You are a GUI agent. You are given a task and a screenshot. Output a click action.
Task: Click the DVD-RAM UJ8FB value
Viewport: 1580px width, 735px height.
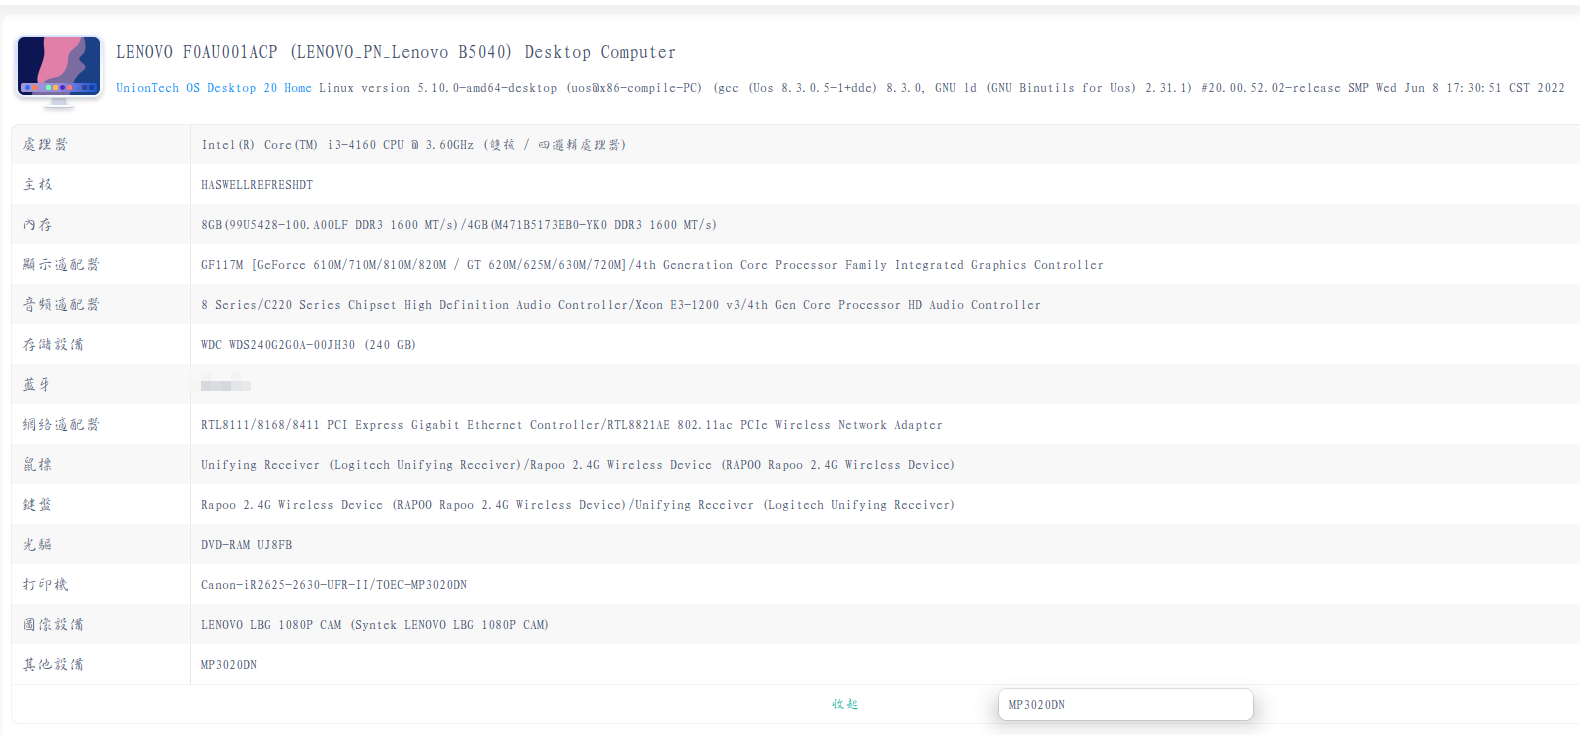pyautogui.click(x=247, y=545)
